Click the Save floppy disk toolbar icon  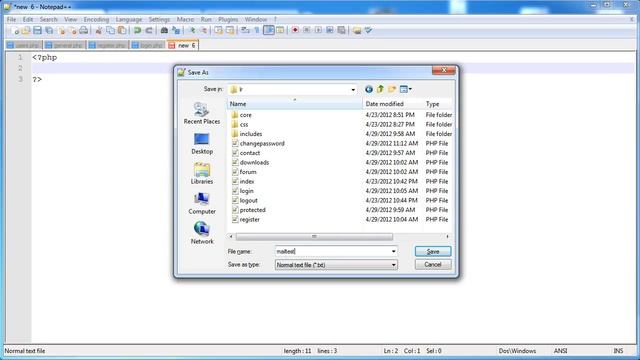(x=37, y=31)
